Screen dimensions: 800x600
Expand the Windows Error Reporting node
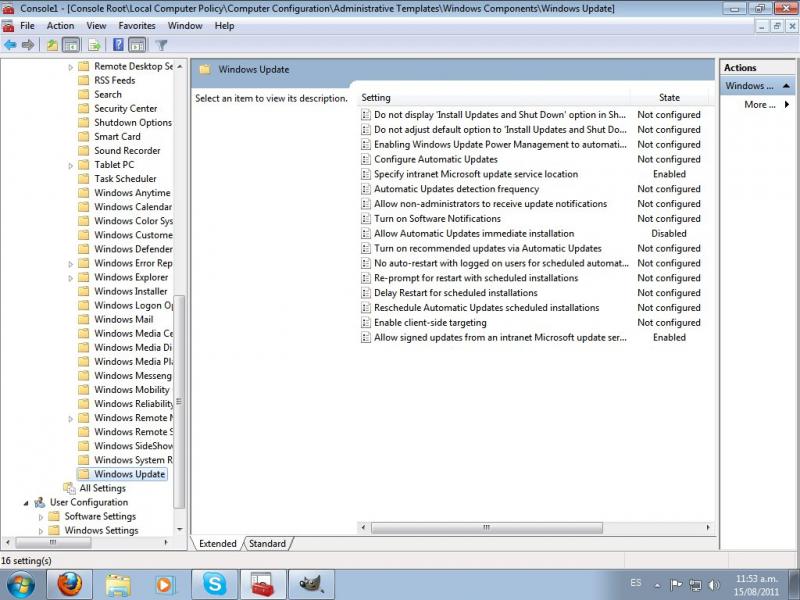(x=70, y=264)
